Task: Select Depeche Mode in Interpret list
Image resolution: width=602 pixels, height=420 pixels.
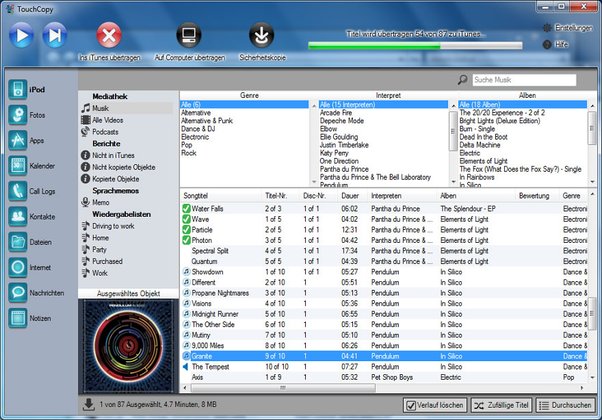Action: [x=342, y=121]
